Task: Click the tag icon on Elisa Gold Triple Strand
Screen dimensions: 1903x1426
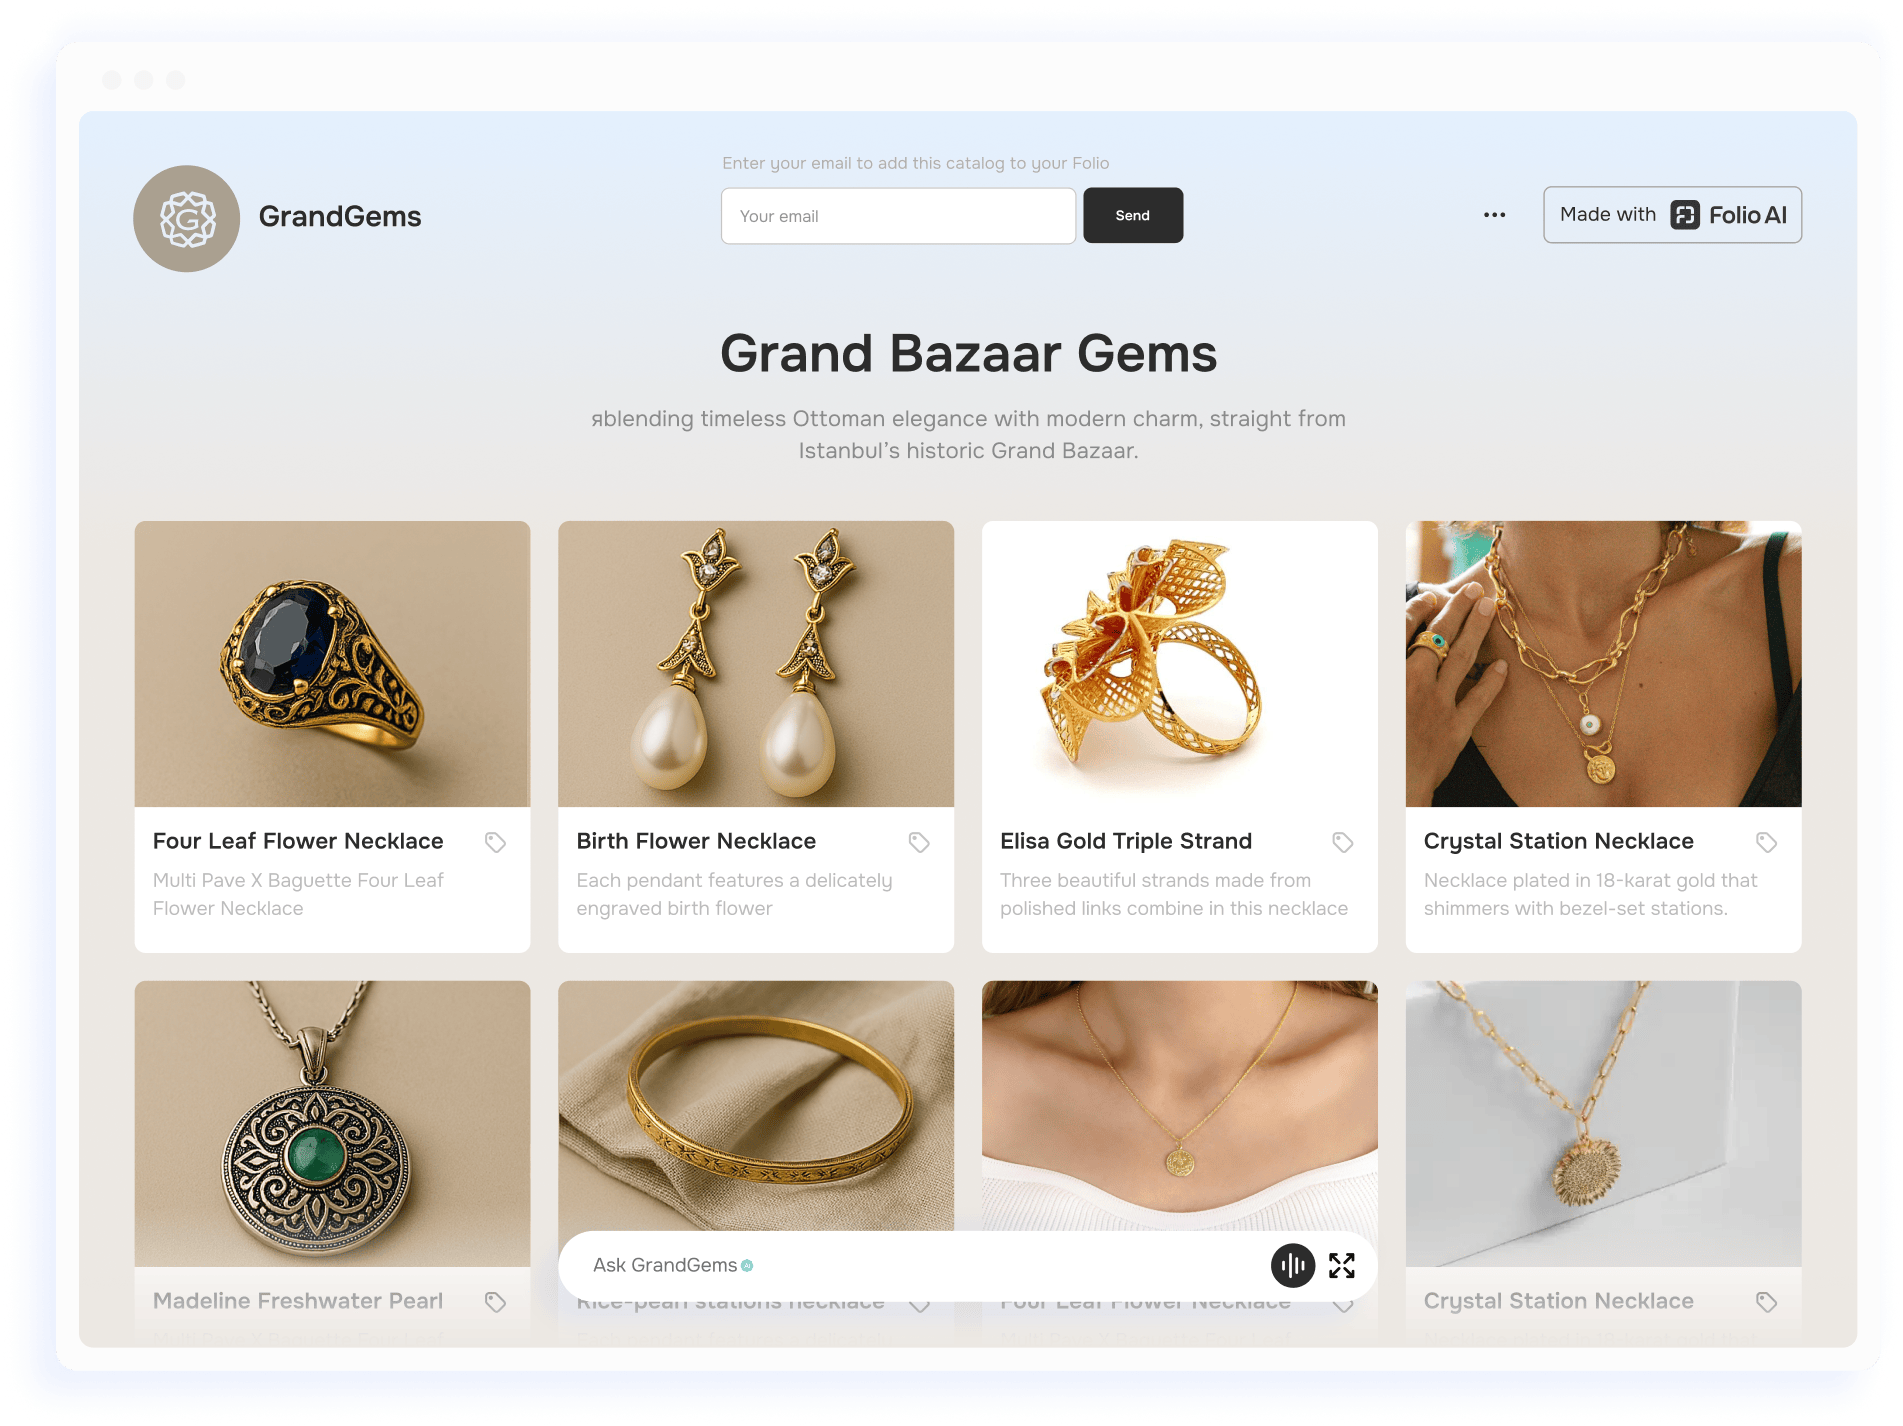Action: pos(1343,842)
